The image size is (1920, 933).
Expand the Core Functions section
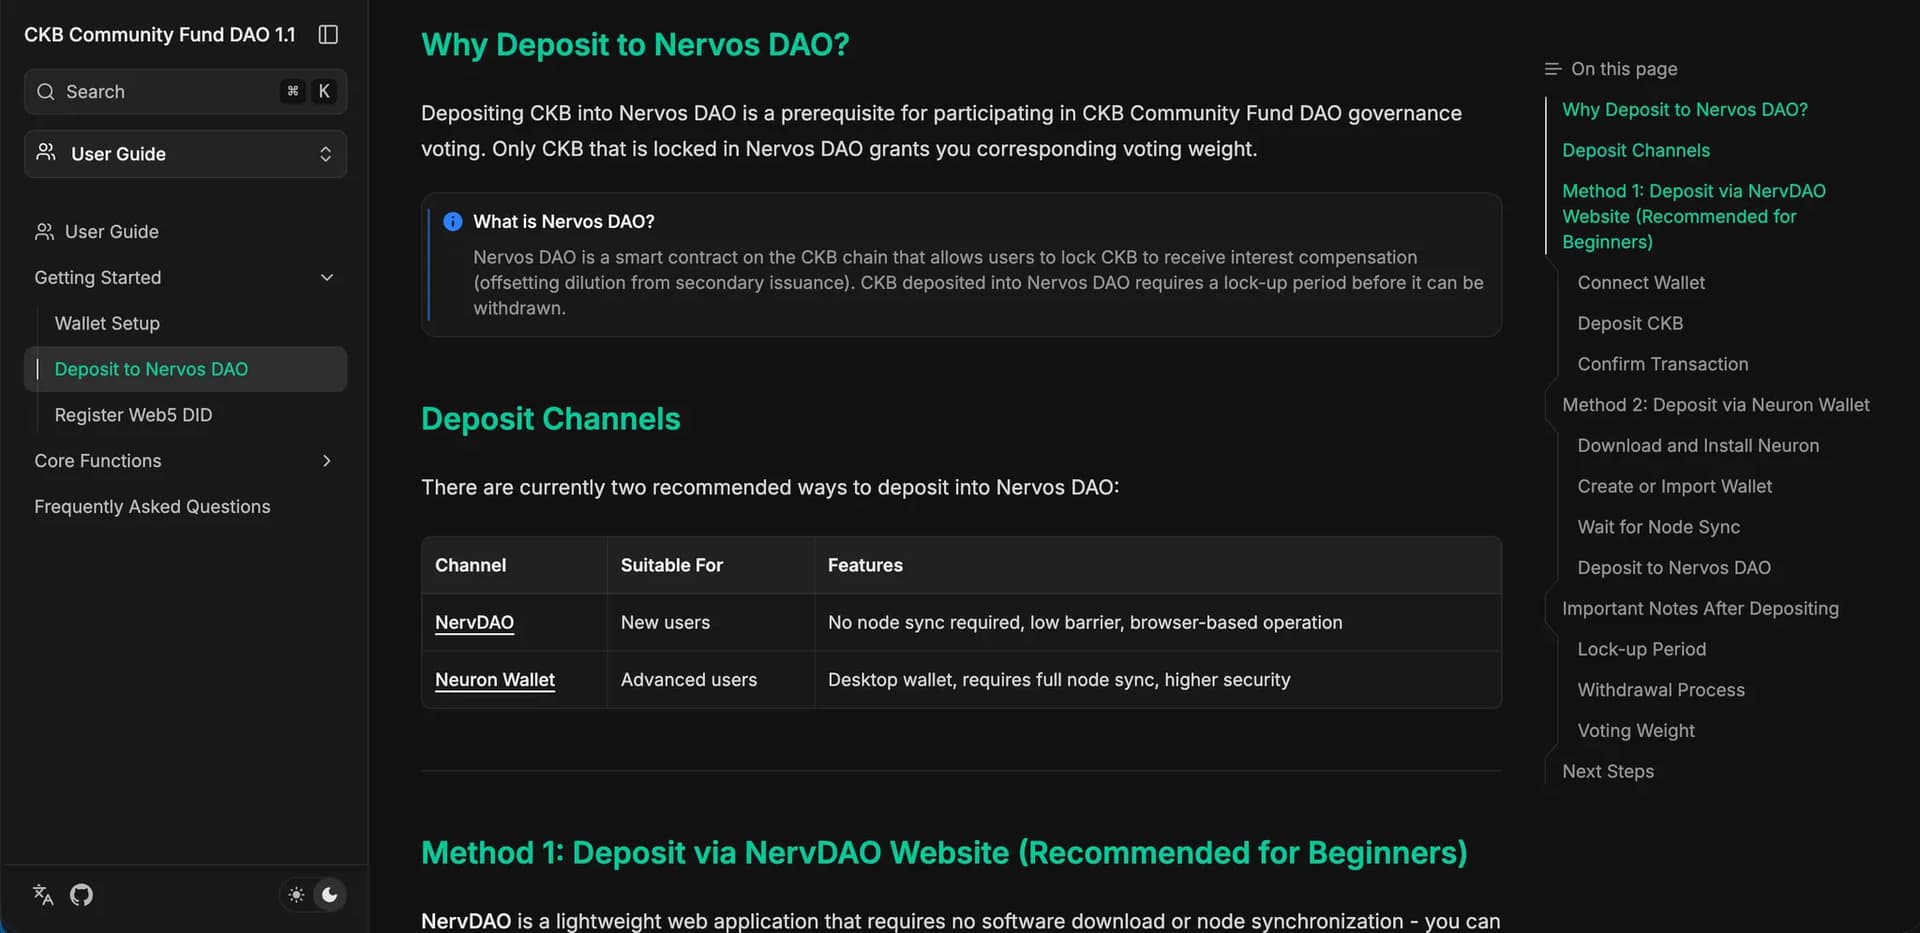326,461
